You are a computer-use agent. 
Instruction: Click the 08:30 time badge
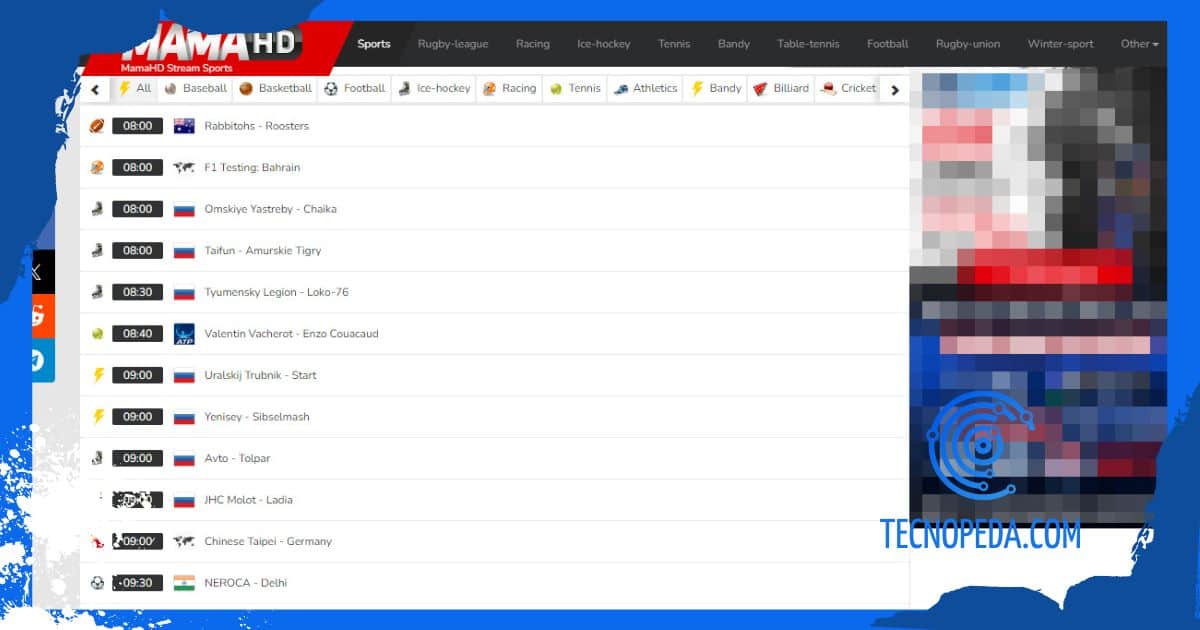click(x=137, y=292)
